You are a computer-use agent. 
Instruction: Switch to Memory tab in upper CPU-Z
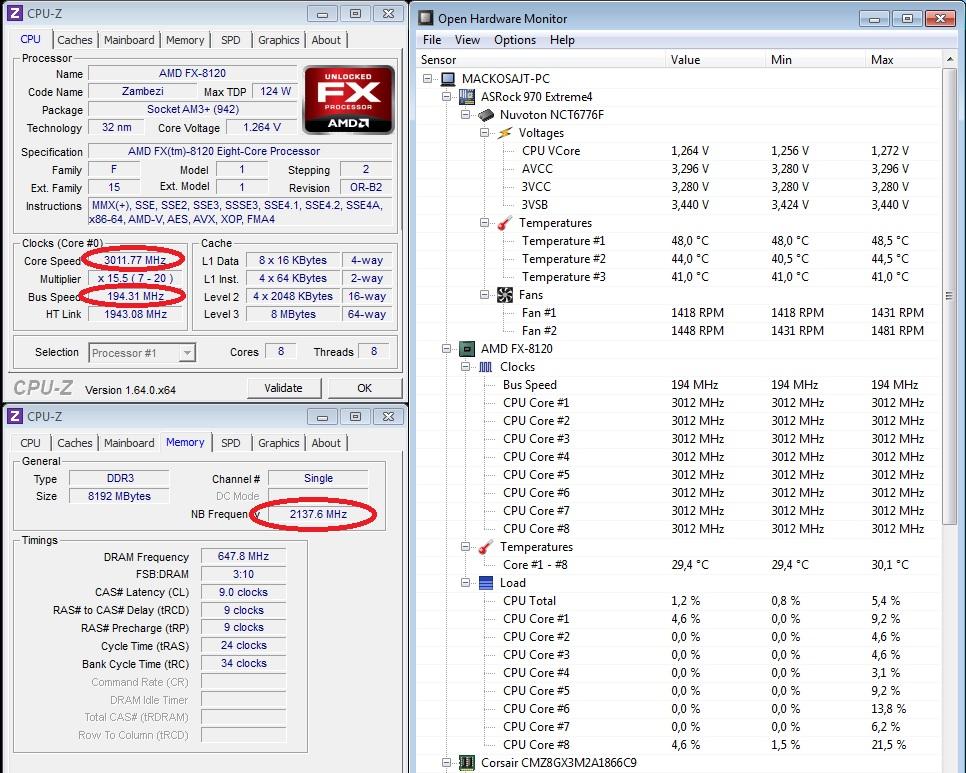click(185, 40)
